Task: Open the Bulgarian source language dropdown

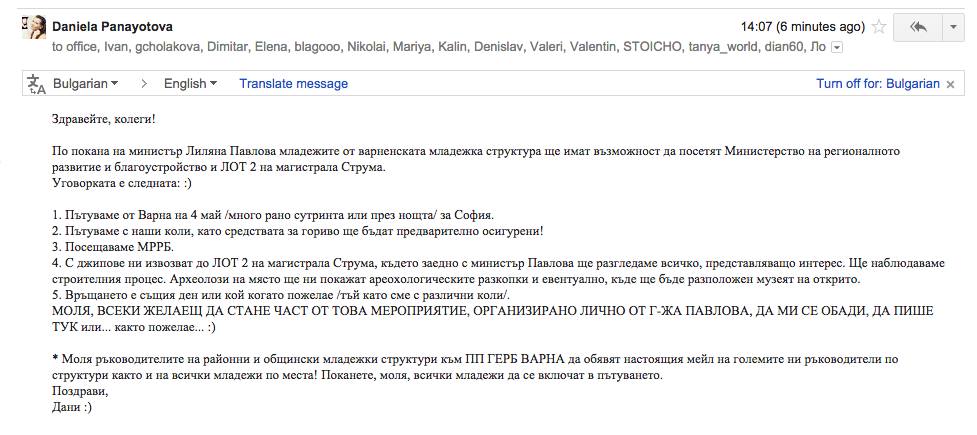Action: (x=85, y=84)
